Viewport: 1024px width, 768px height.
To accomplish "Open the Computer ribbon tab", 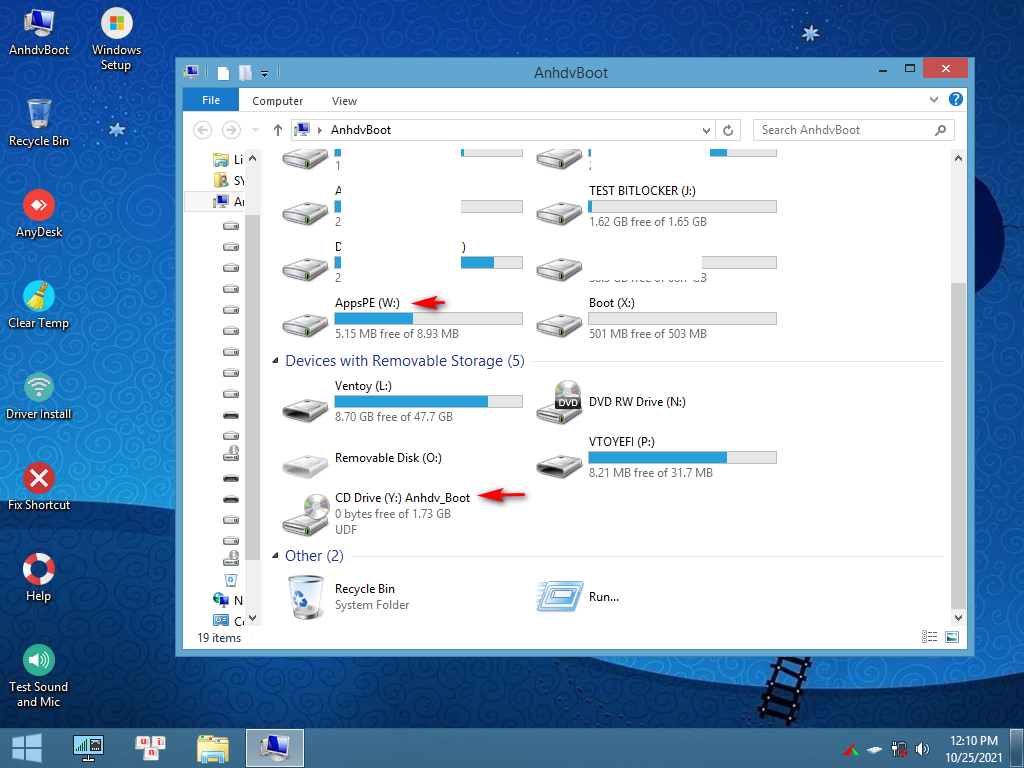I will pos(278,101).
